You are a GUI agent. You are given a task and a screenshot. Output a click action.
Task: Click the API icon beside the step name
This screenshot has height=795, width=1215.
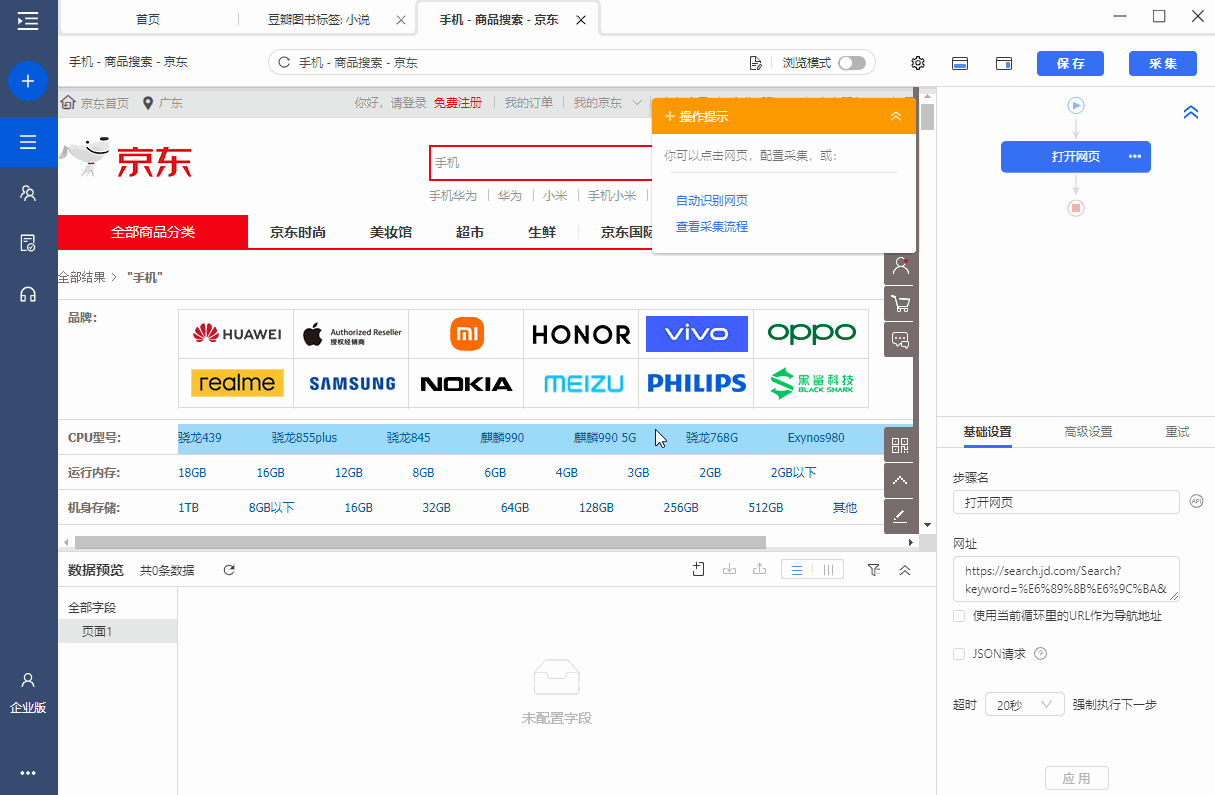(1196, 501)
